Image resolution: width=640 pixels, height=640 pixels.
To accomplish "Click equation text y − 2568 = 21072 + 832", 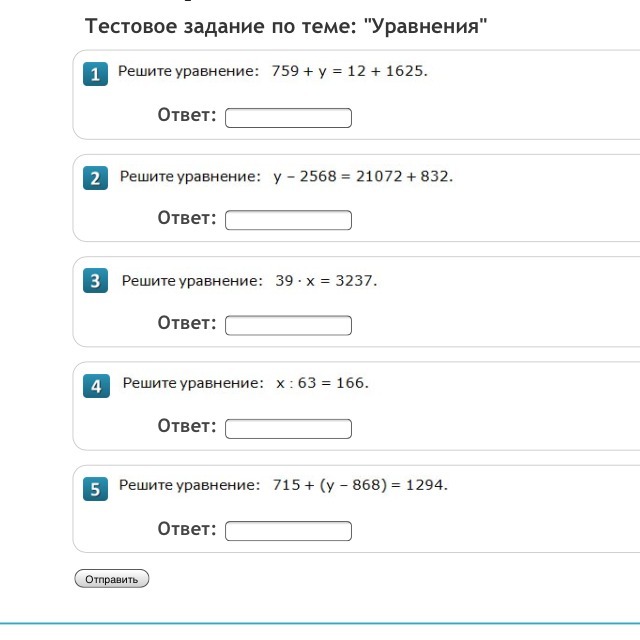I will (x=362, y=177).
